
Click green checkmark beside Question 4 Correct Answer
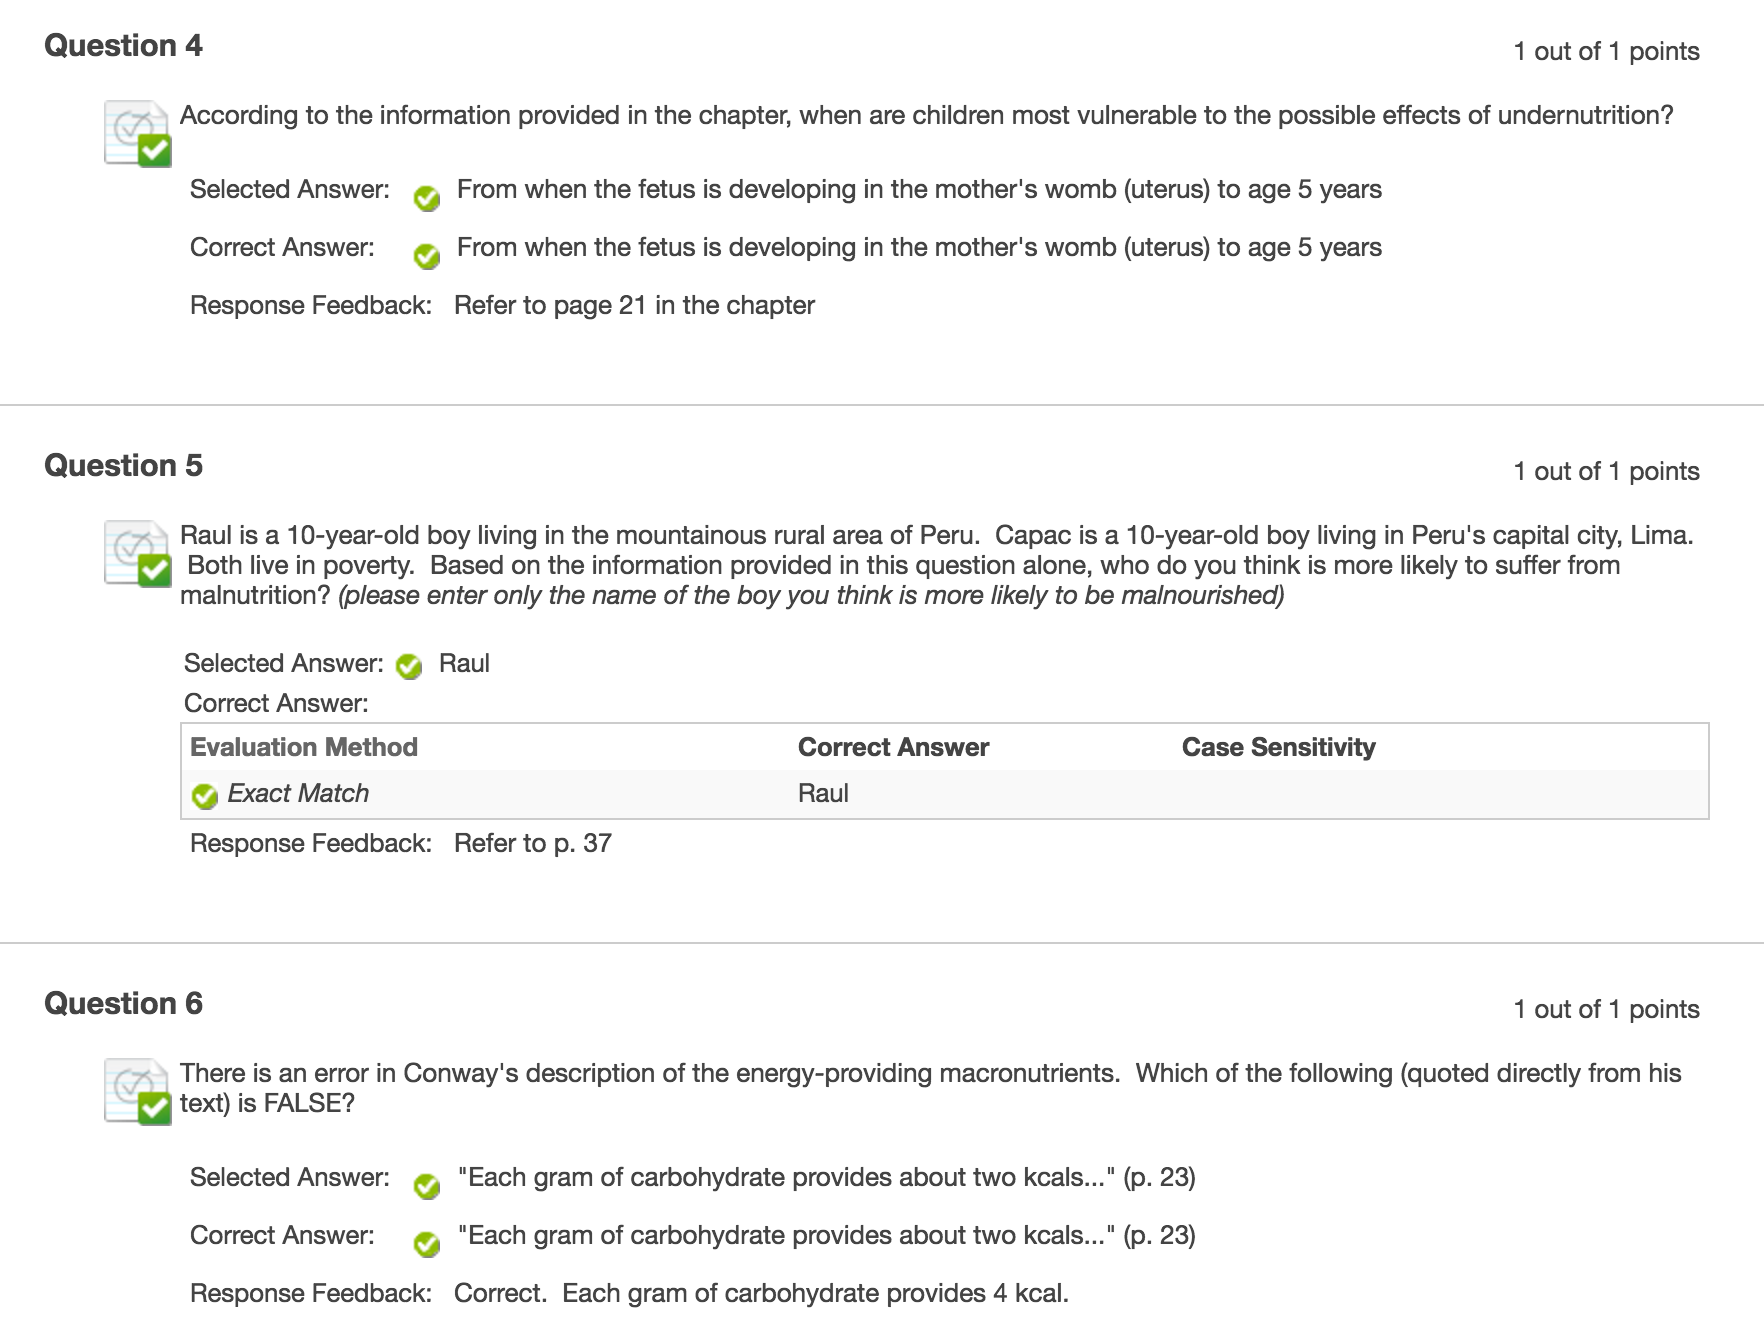click(427, 256)
